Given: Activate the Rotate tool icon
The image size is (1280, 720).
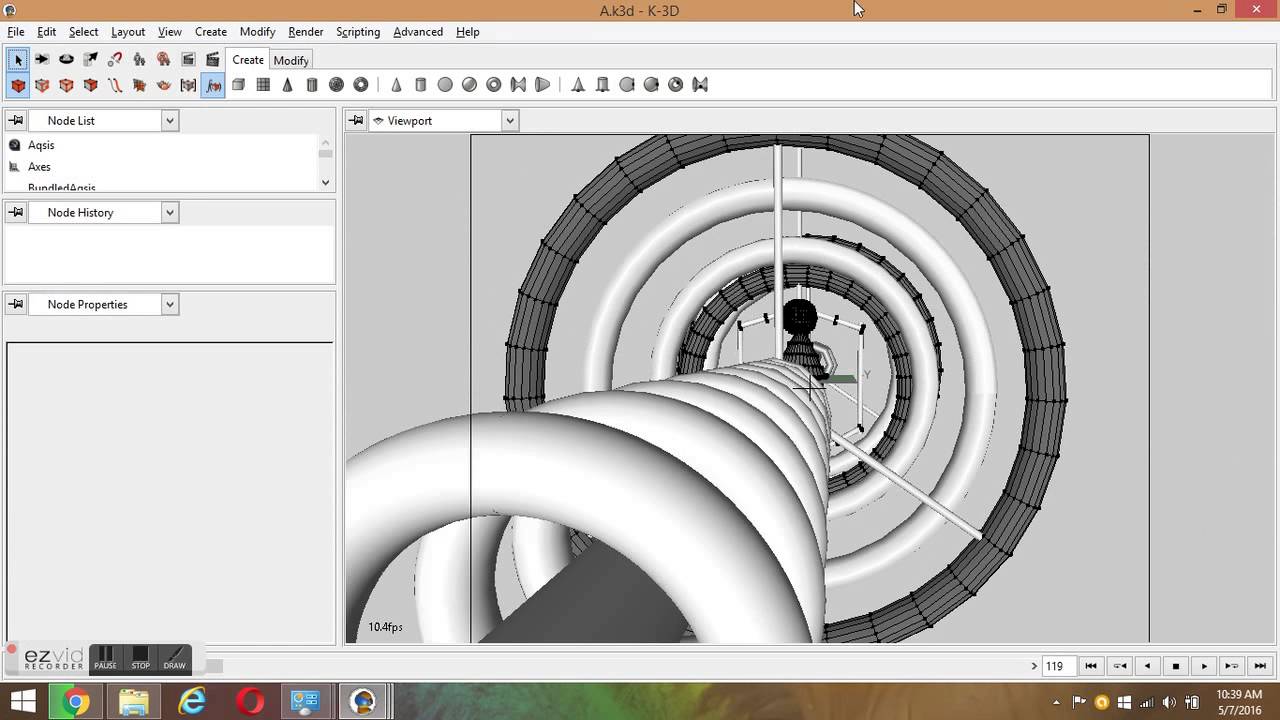Looking at the screenshot, I should pyautogui.click(x=66, y=60).
